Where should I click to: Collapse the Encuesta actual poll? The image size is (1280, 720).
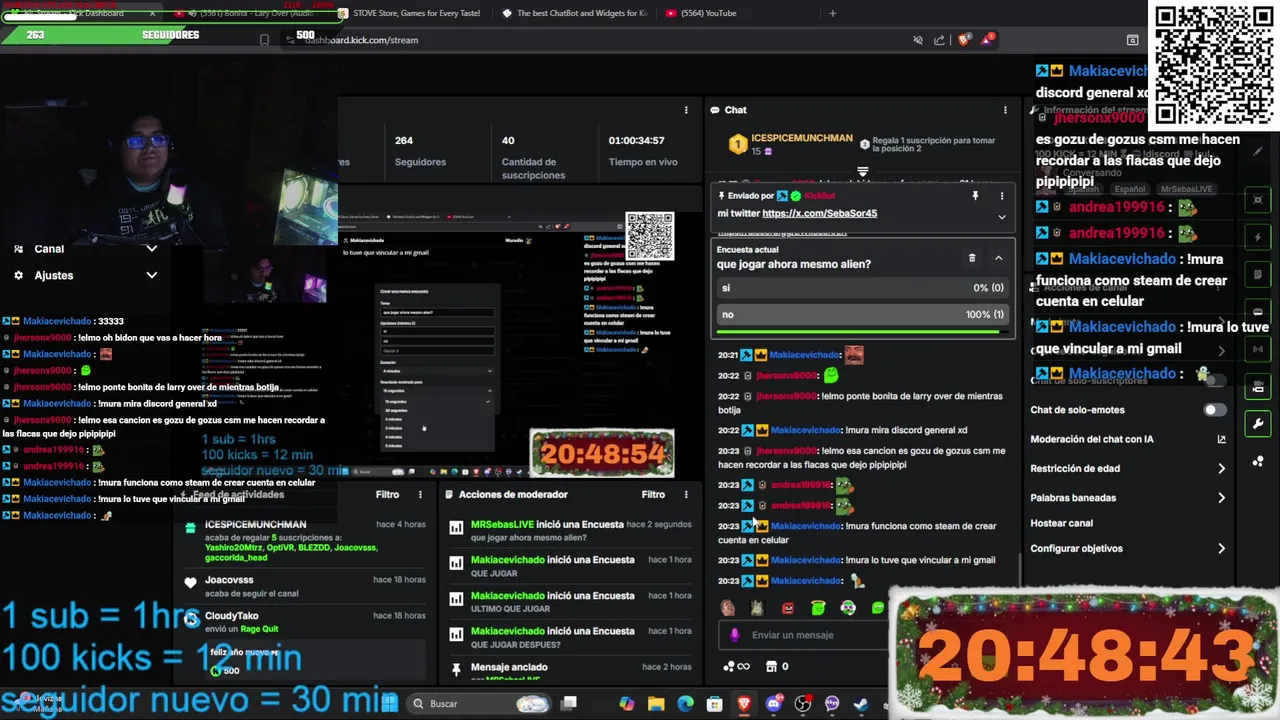[x=998, y=258]
